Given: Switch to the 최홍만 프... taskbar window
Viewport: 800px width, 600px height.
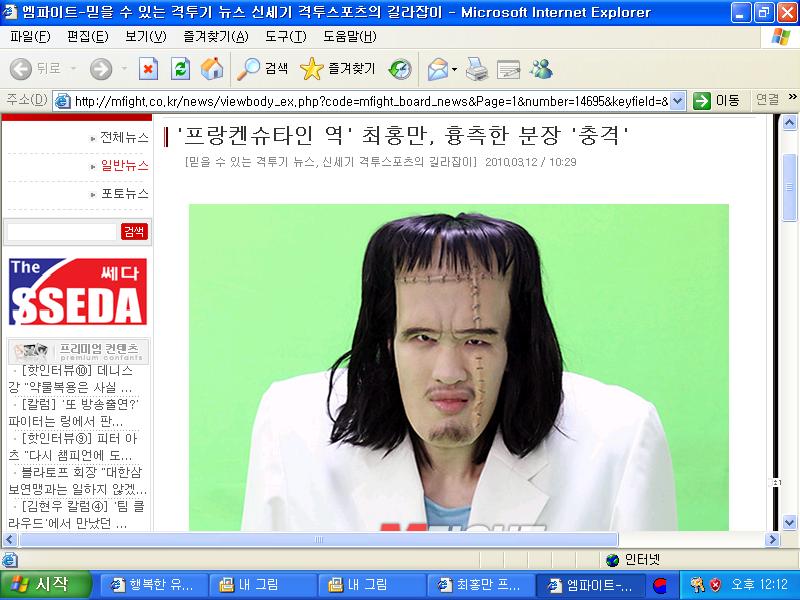Looking at the screenshot, I should coord(481,585).
